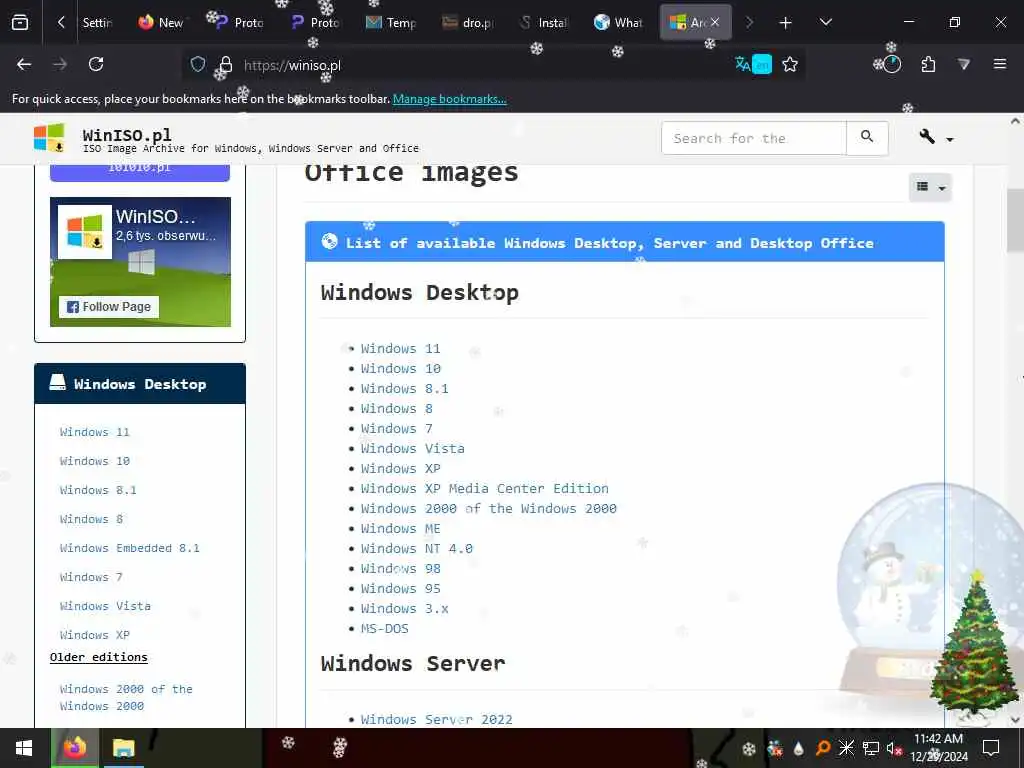Open Windows 95 link
This screenshot has height=768, width=1024.
coord(400,589)
